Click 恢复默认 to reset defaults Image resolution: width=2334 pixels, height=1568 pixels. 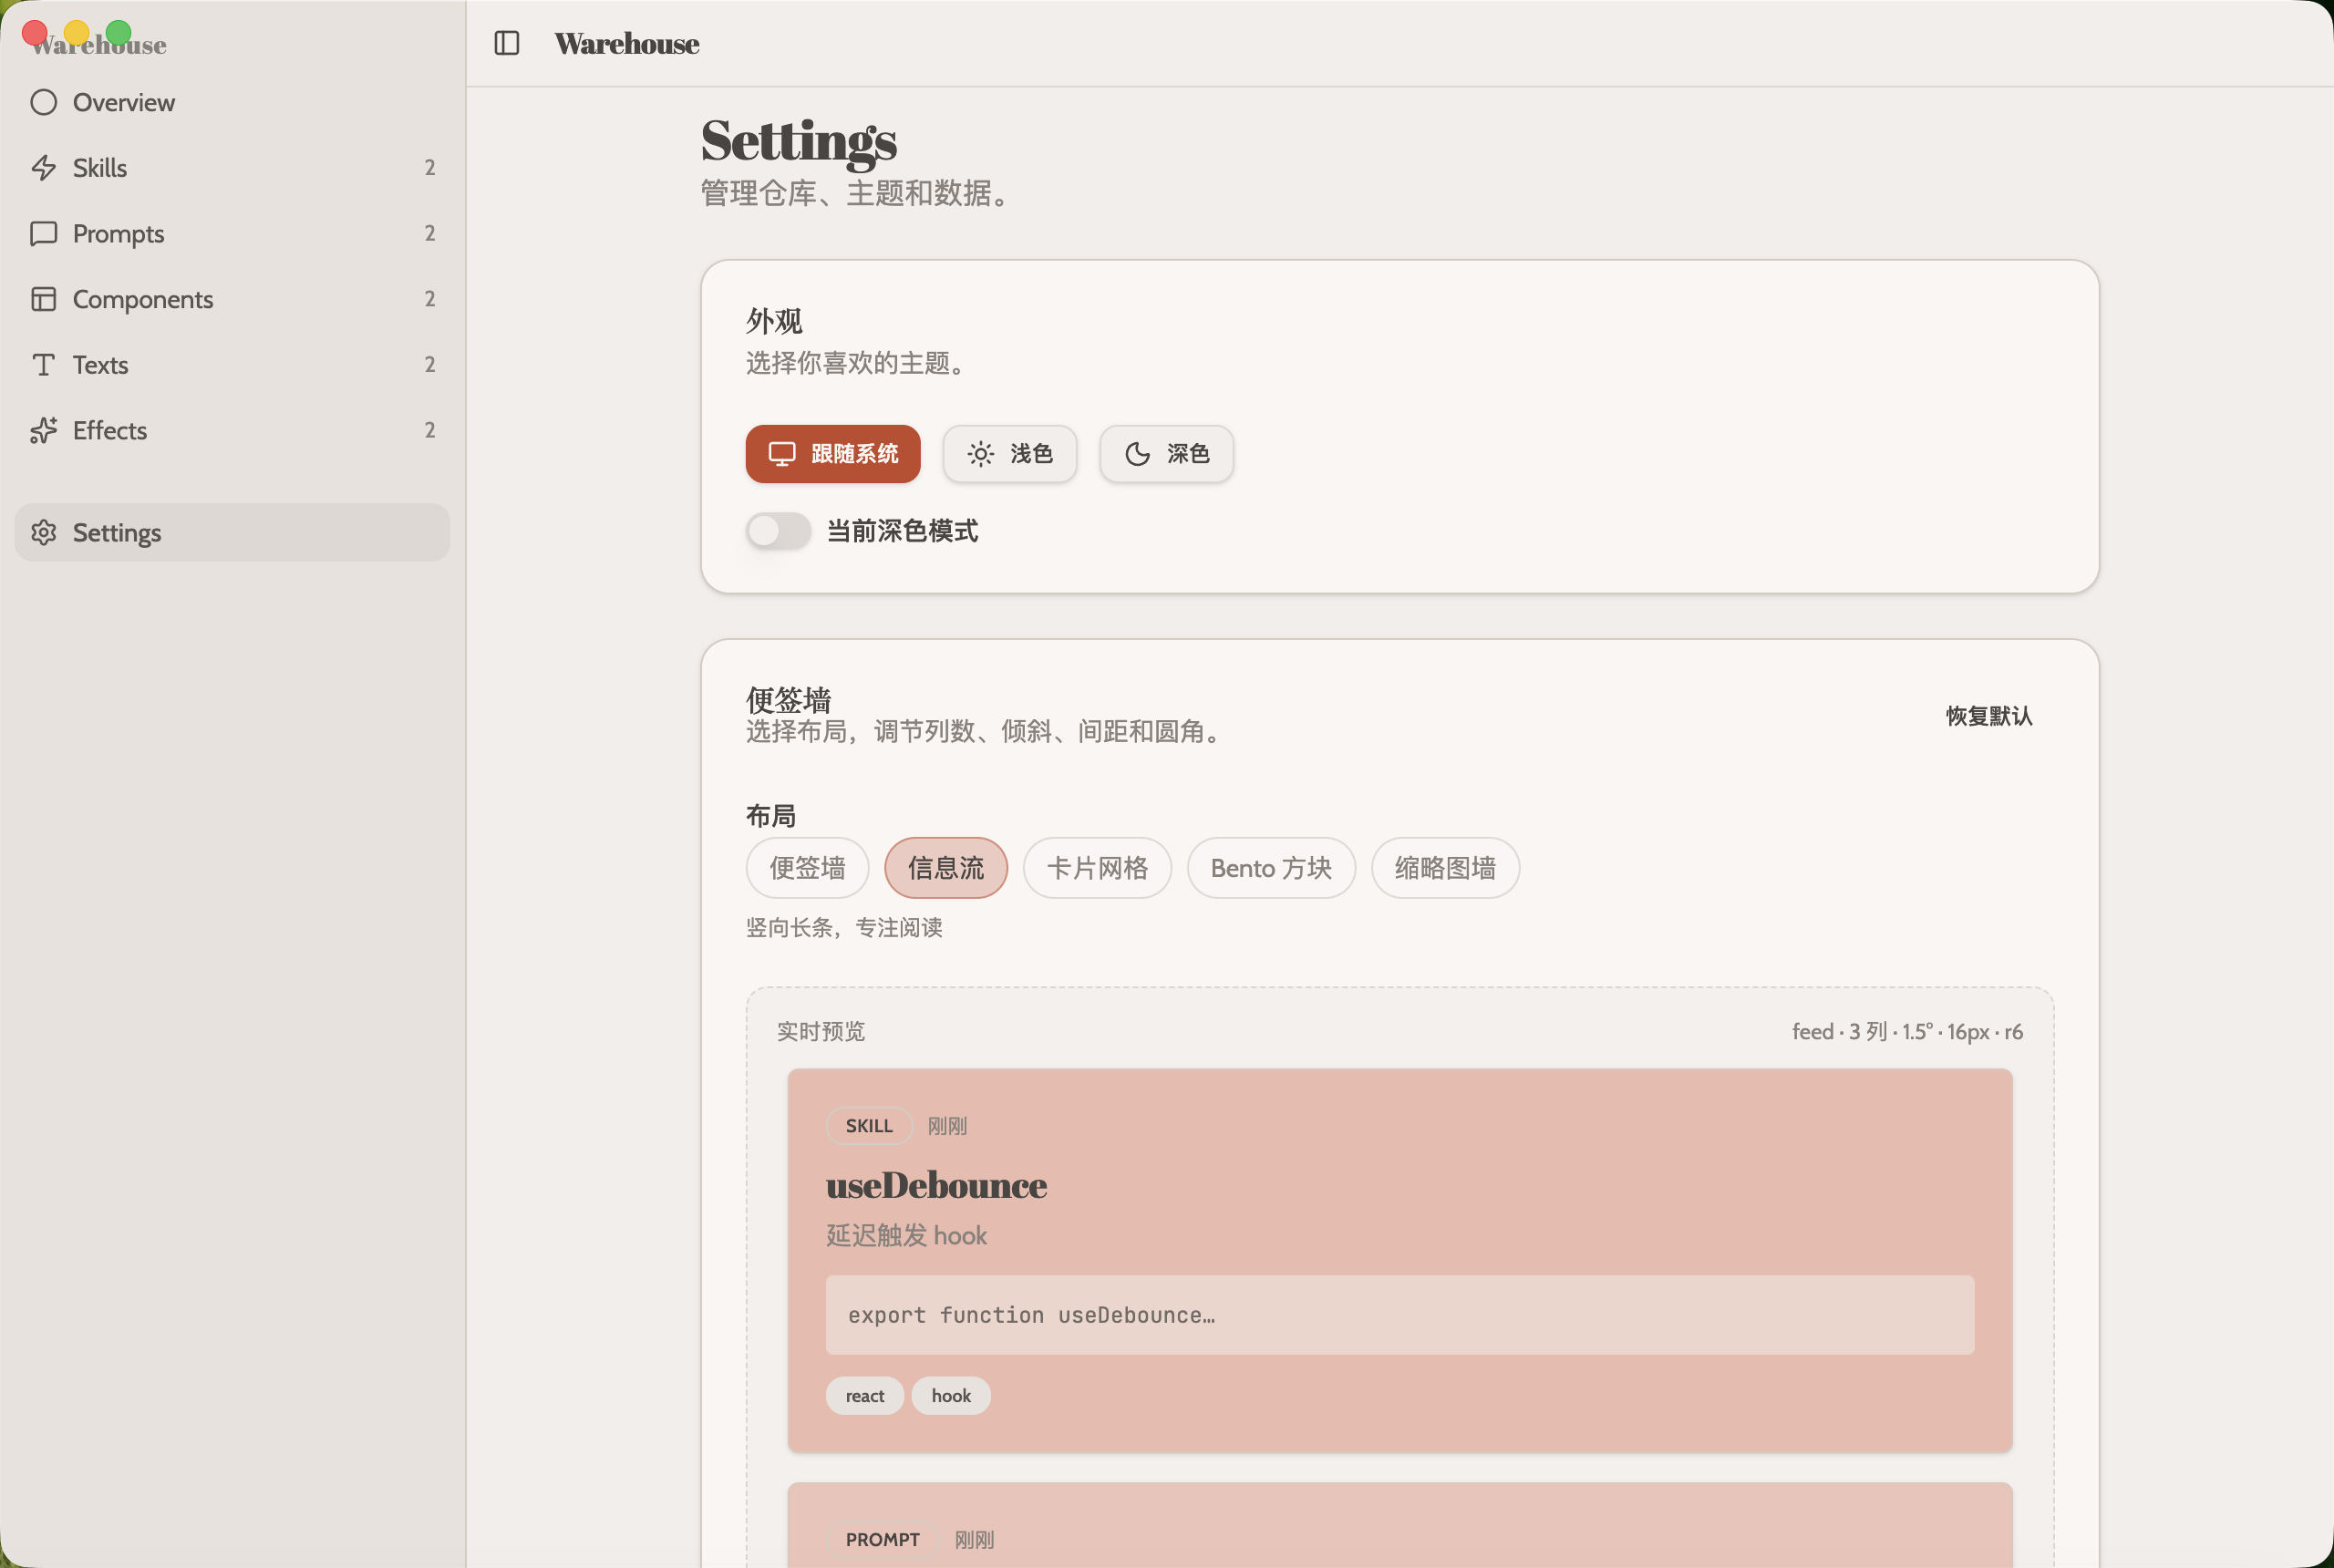1988,716
